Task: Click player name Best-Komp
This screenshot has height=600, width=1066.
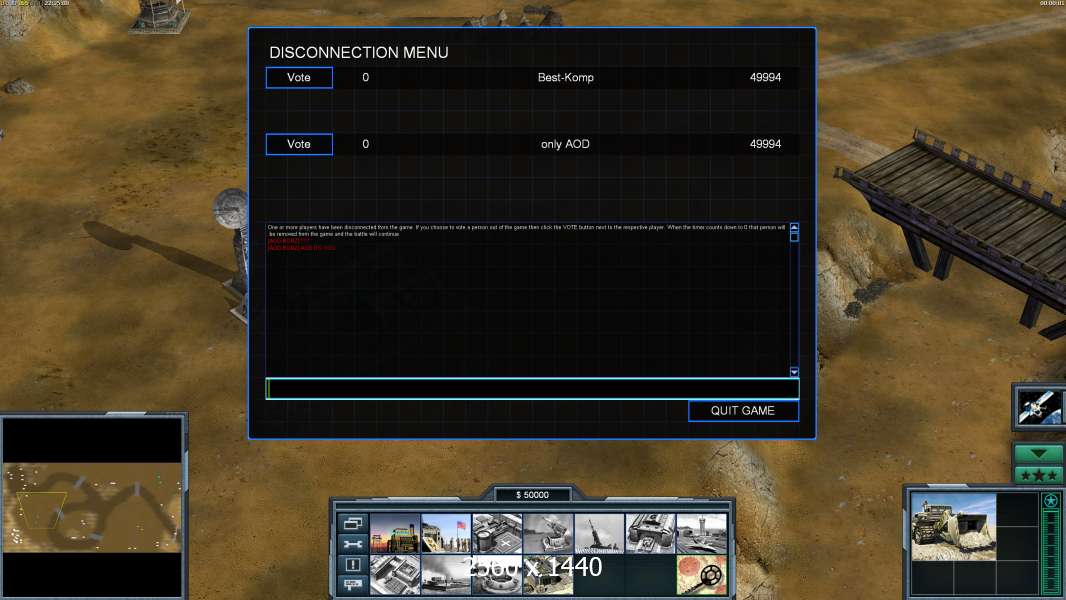Action: coord(566,77)
